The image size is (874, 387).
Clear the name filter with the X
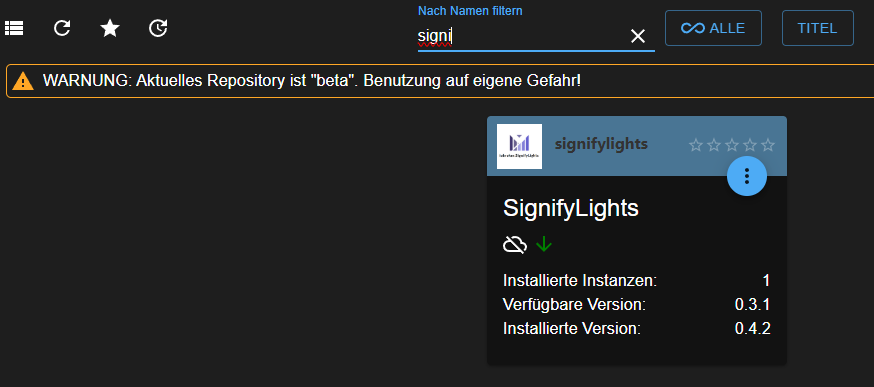[637, 36]
